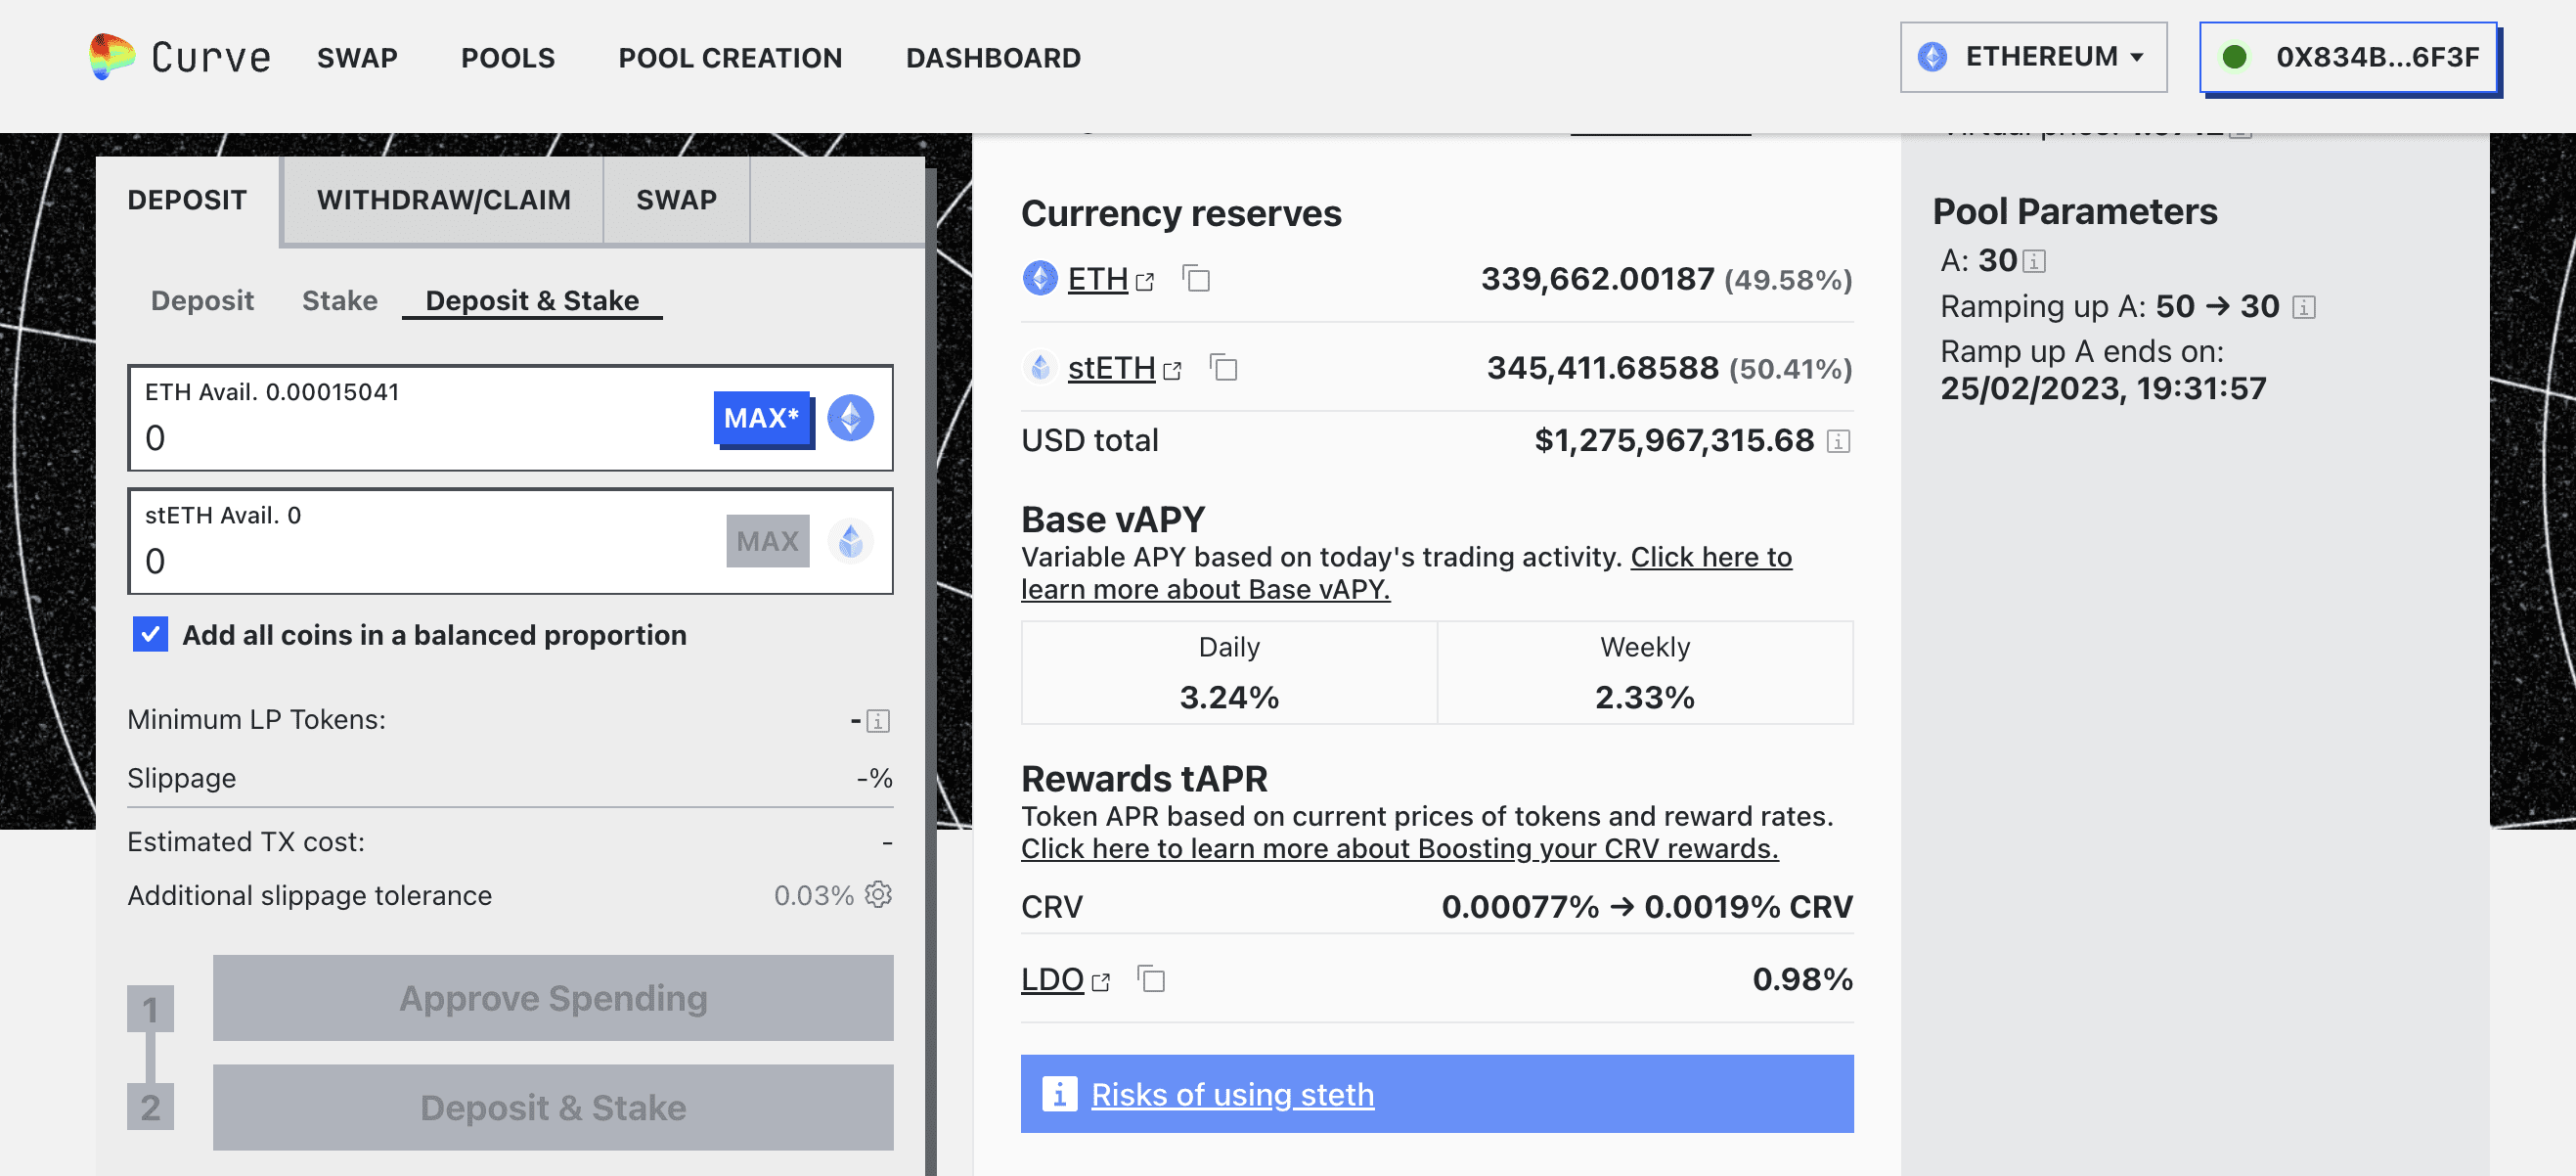Open Risks of using steth link
This screenshot has height=1176, width=2576.
click(1232, 1094)
